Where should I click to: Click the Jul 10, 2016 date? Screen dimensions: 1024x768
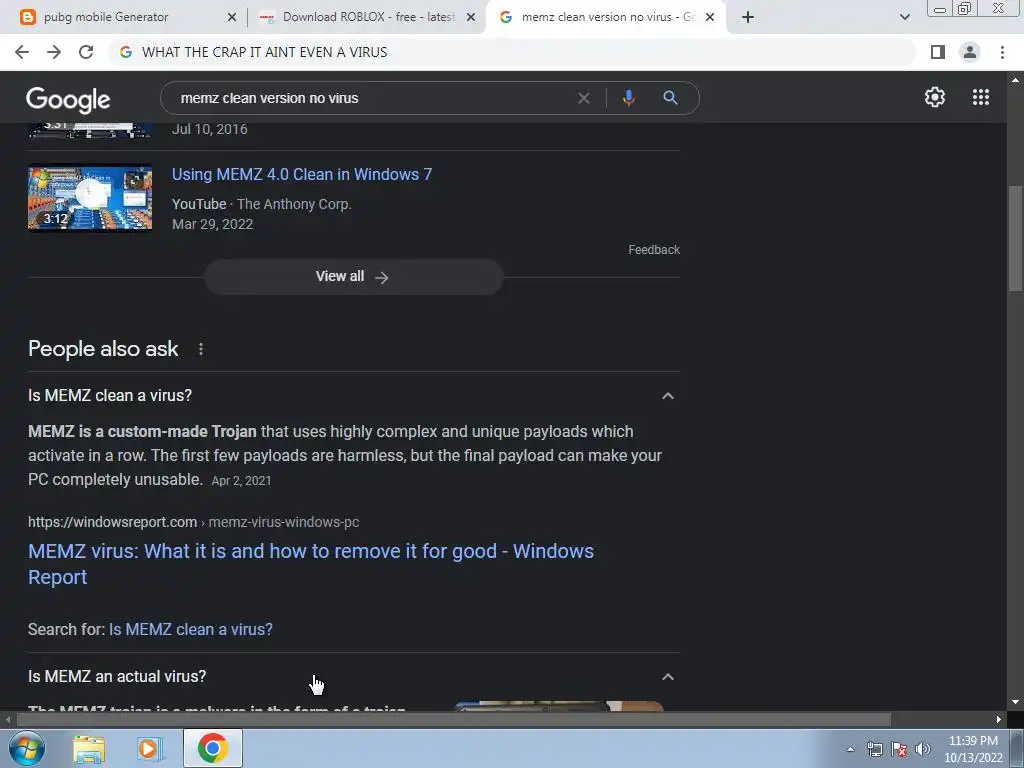pos(210,129)
